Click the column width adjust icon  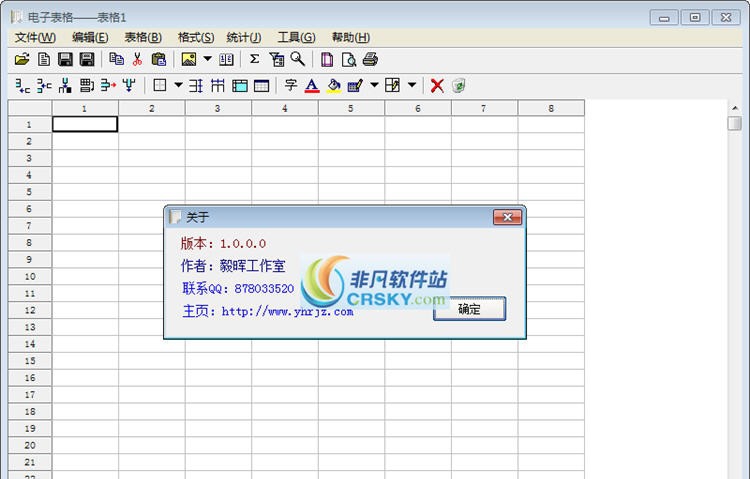[x=218, y=86]
